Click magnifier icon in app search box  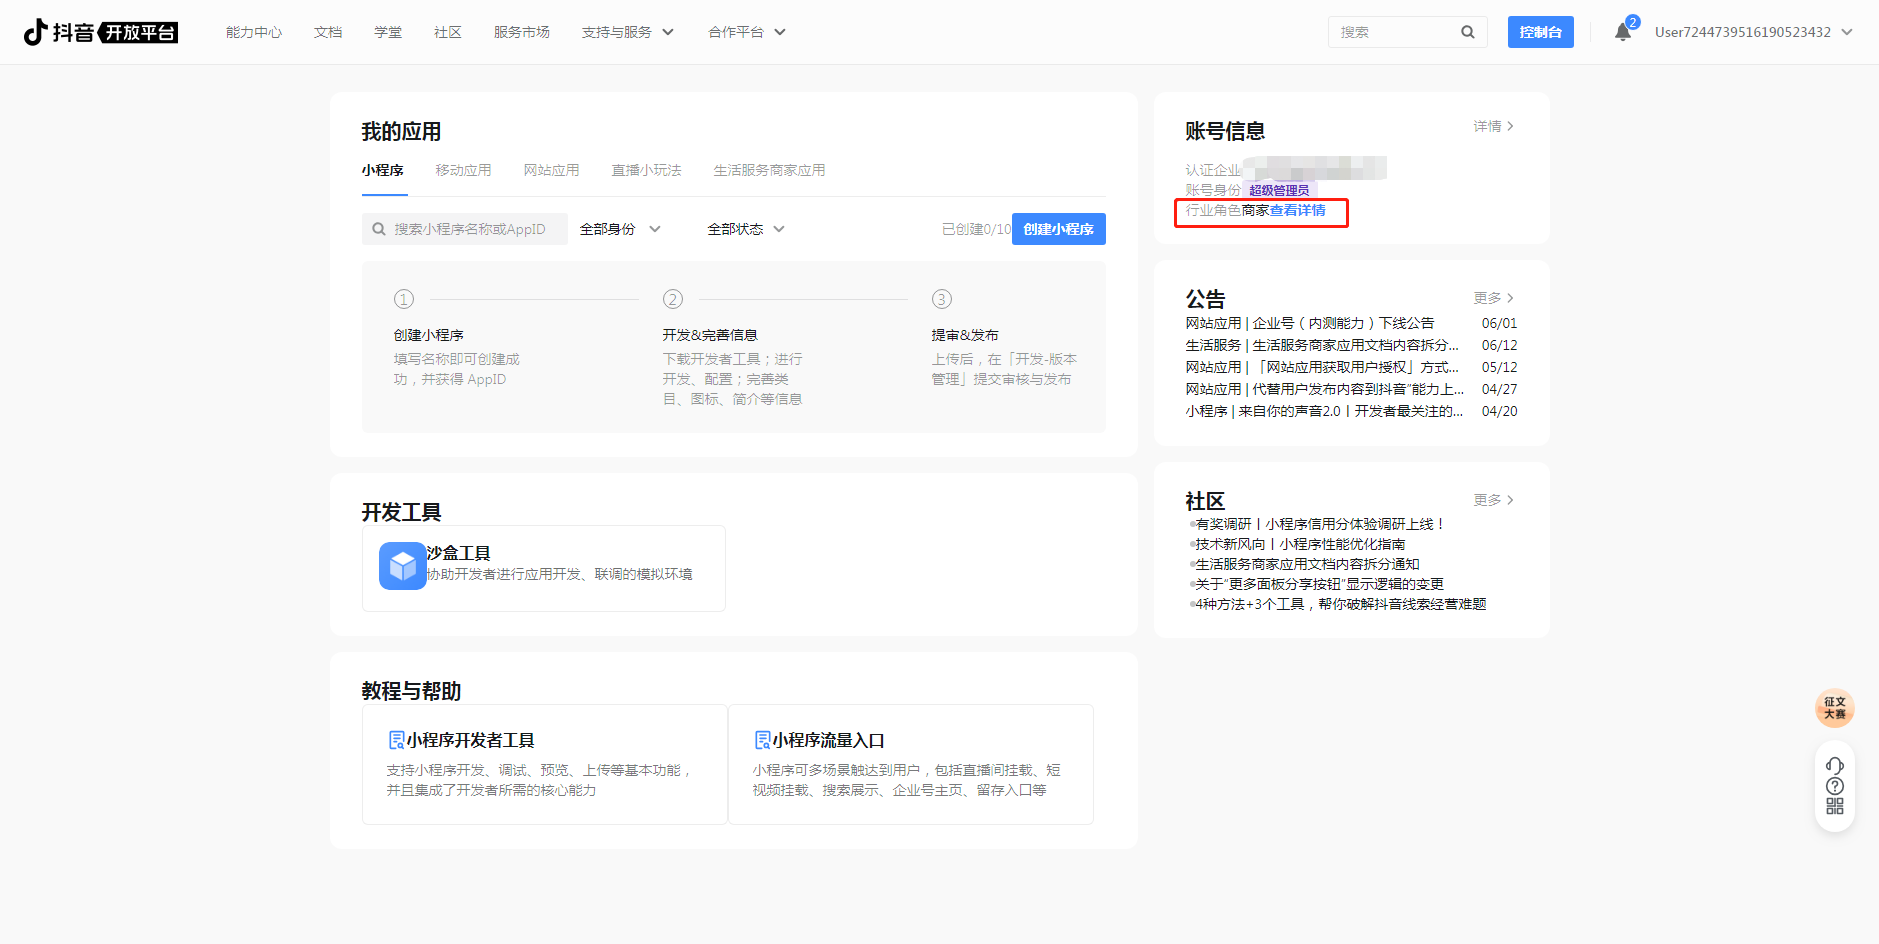pyautogui.click(x=379, y=229)
